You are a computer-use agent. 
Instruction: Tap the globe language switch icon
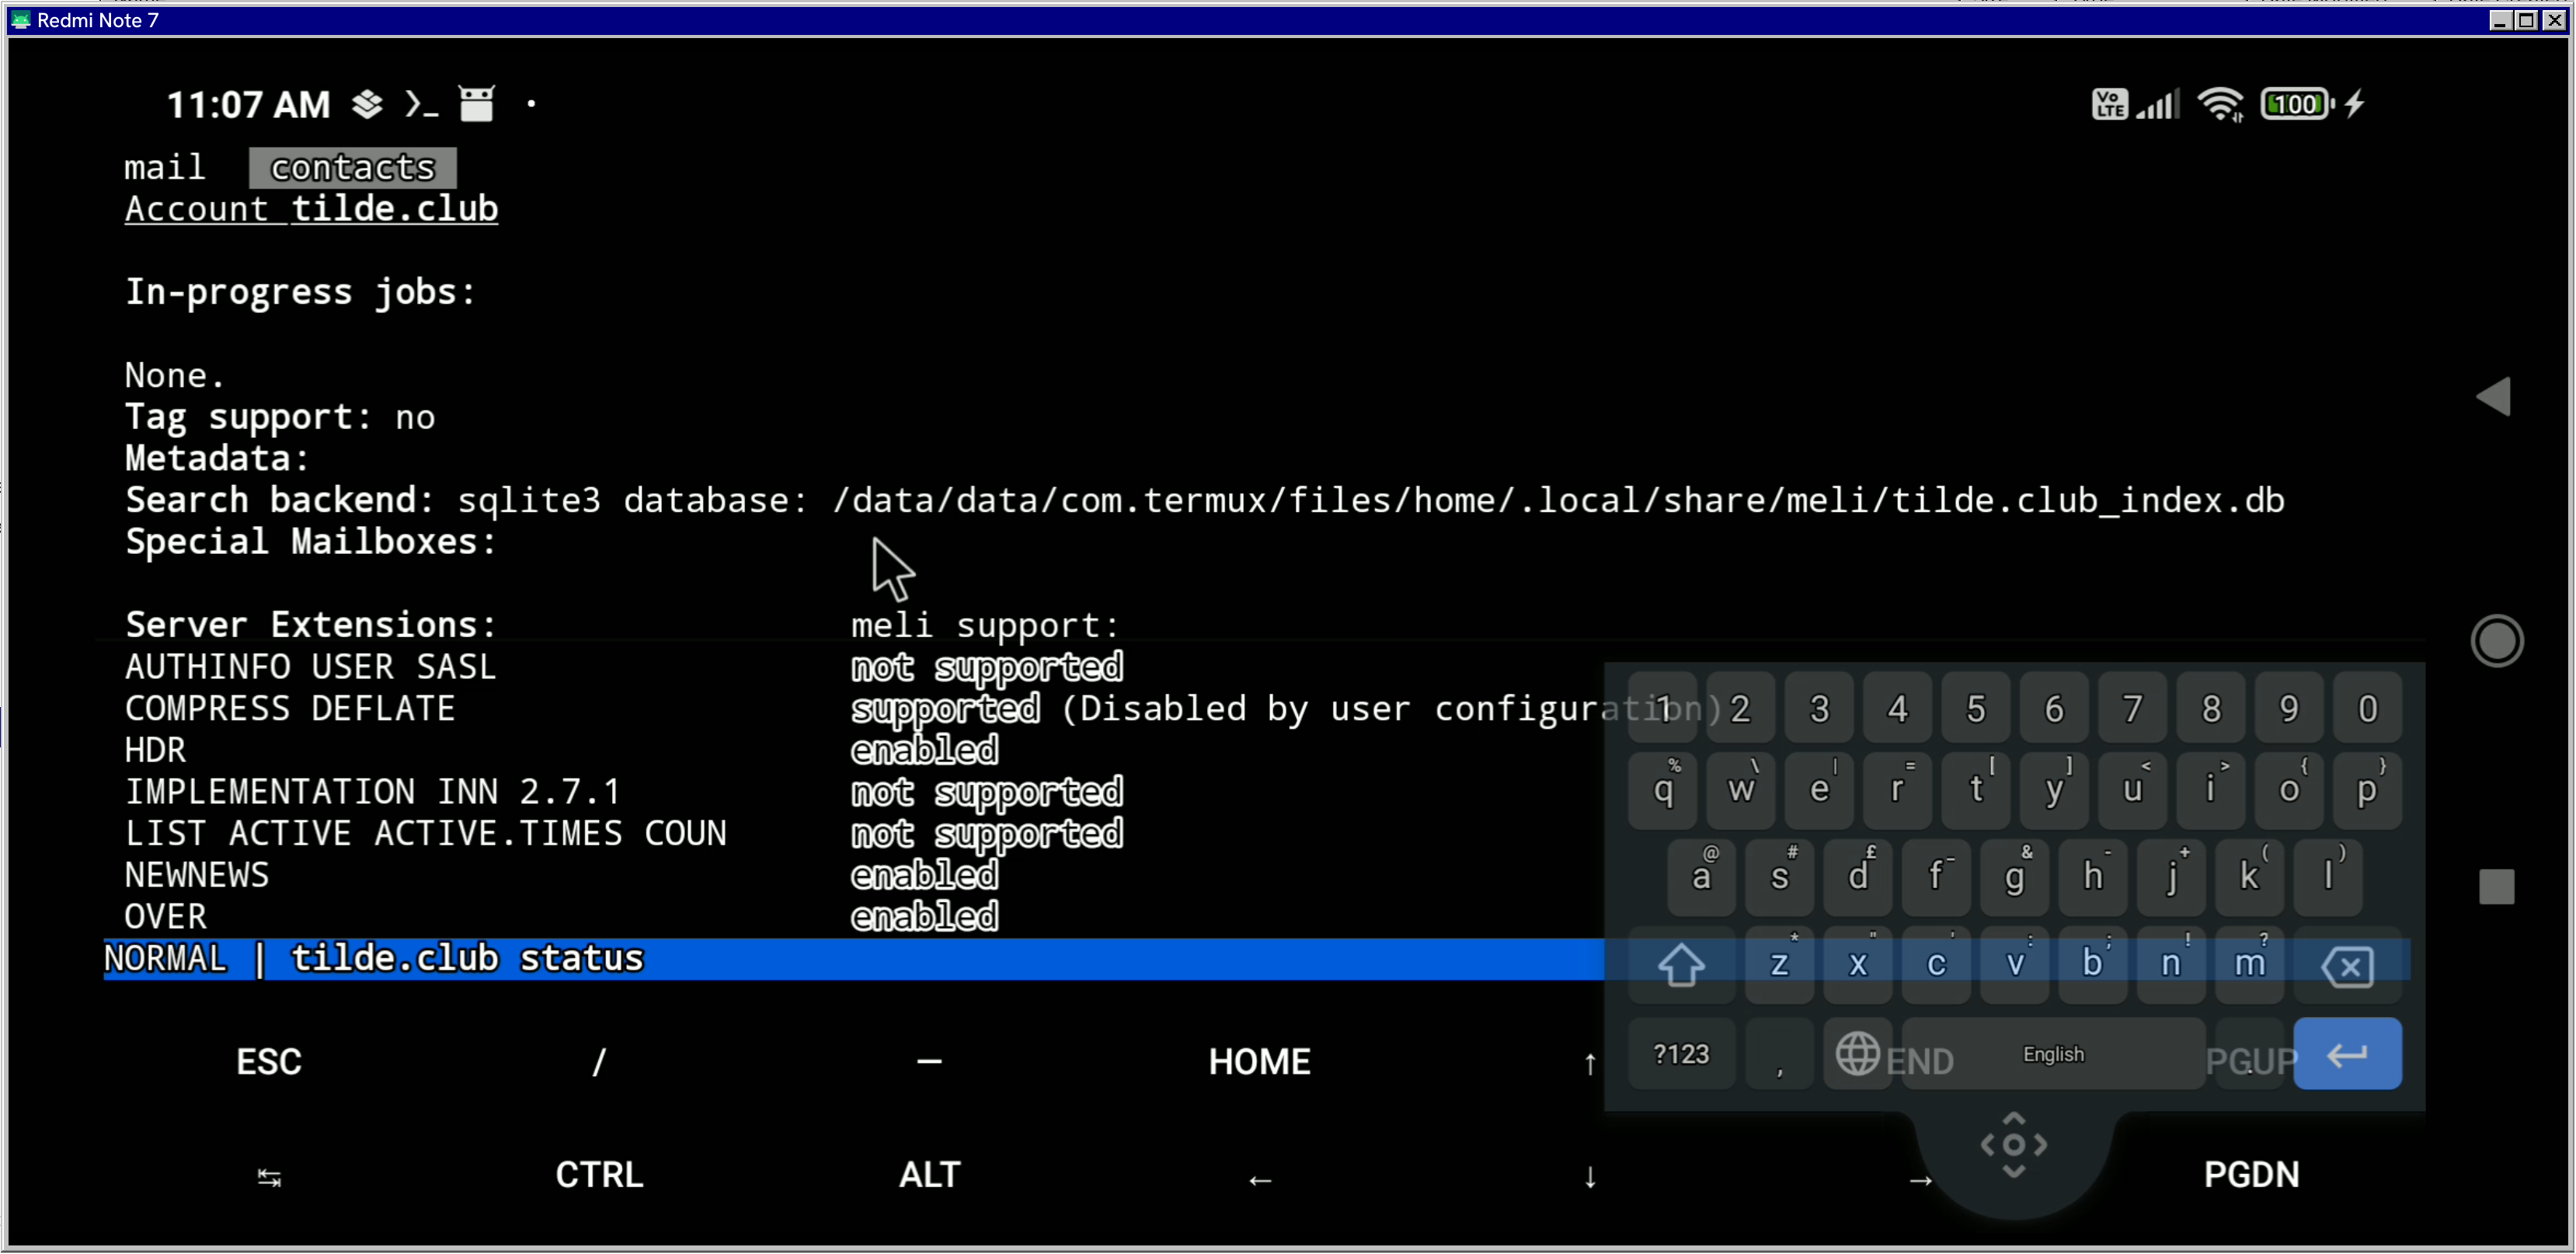click(x=1857, y=1054)
